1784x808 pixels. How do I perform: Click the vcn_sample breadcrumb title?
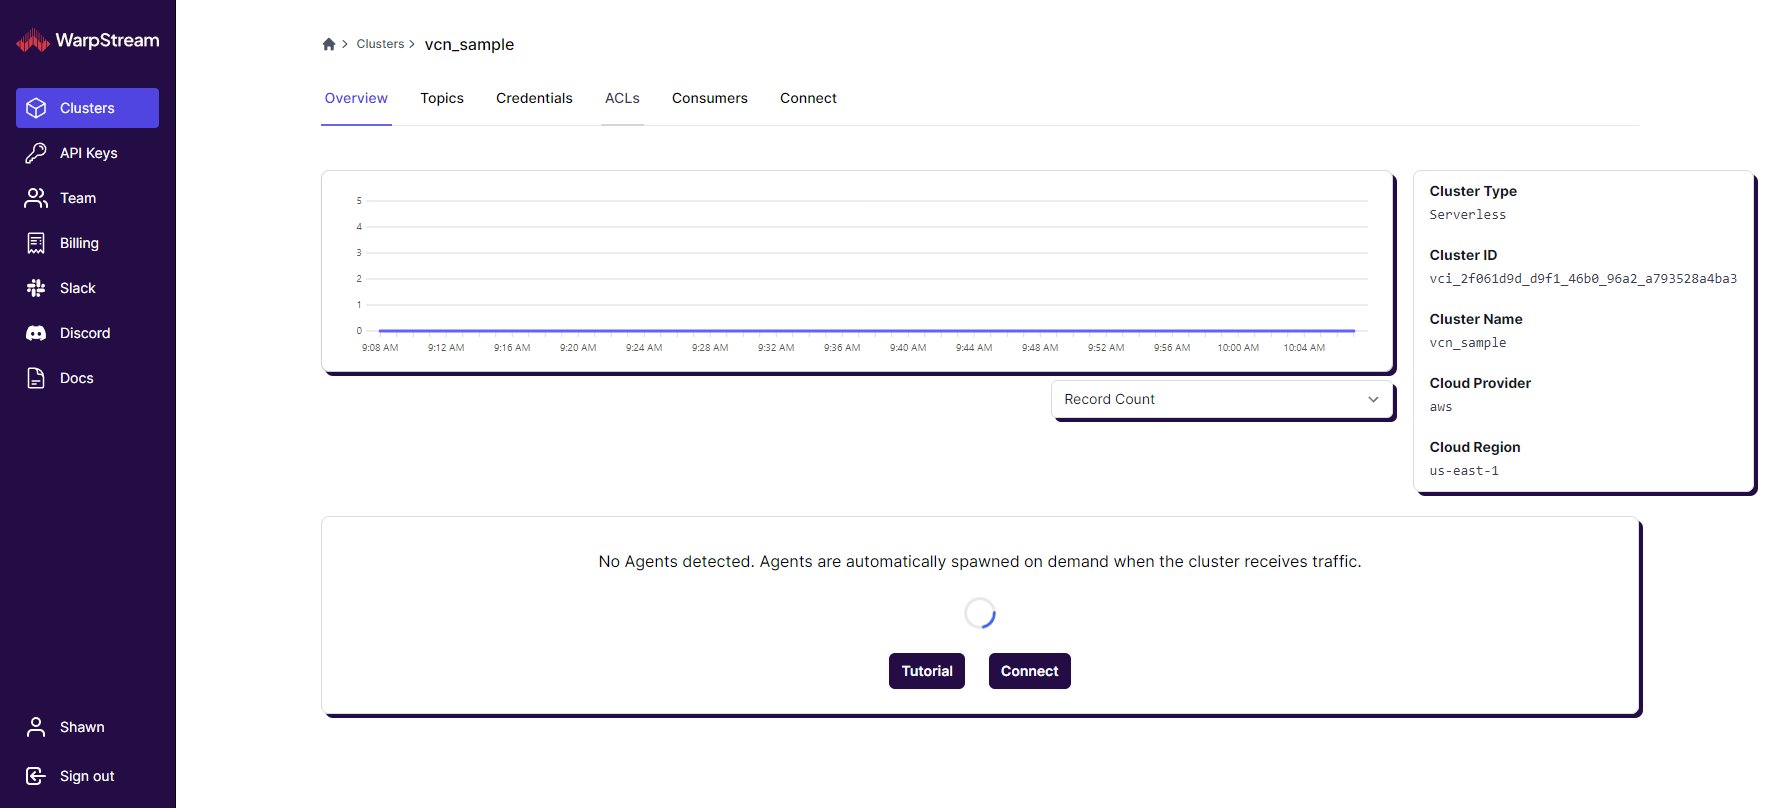pyautogui.click(x=469, y=44)
